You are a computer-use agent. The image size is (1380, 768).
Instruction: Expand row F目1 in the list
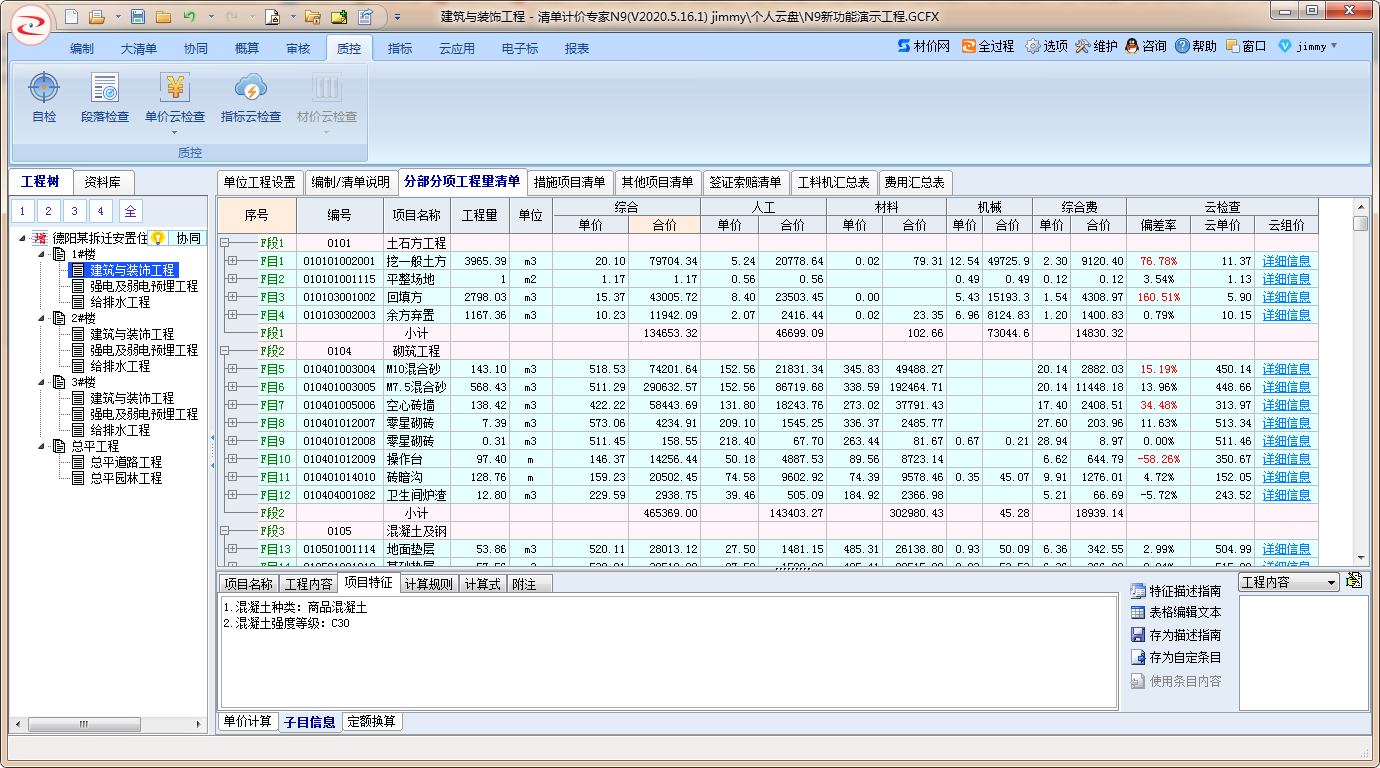(x=232, y=261)
